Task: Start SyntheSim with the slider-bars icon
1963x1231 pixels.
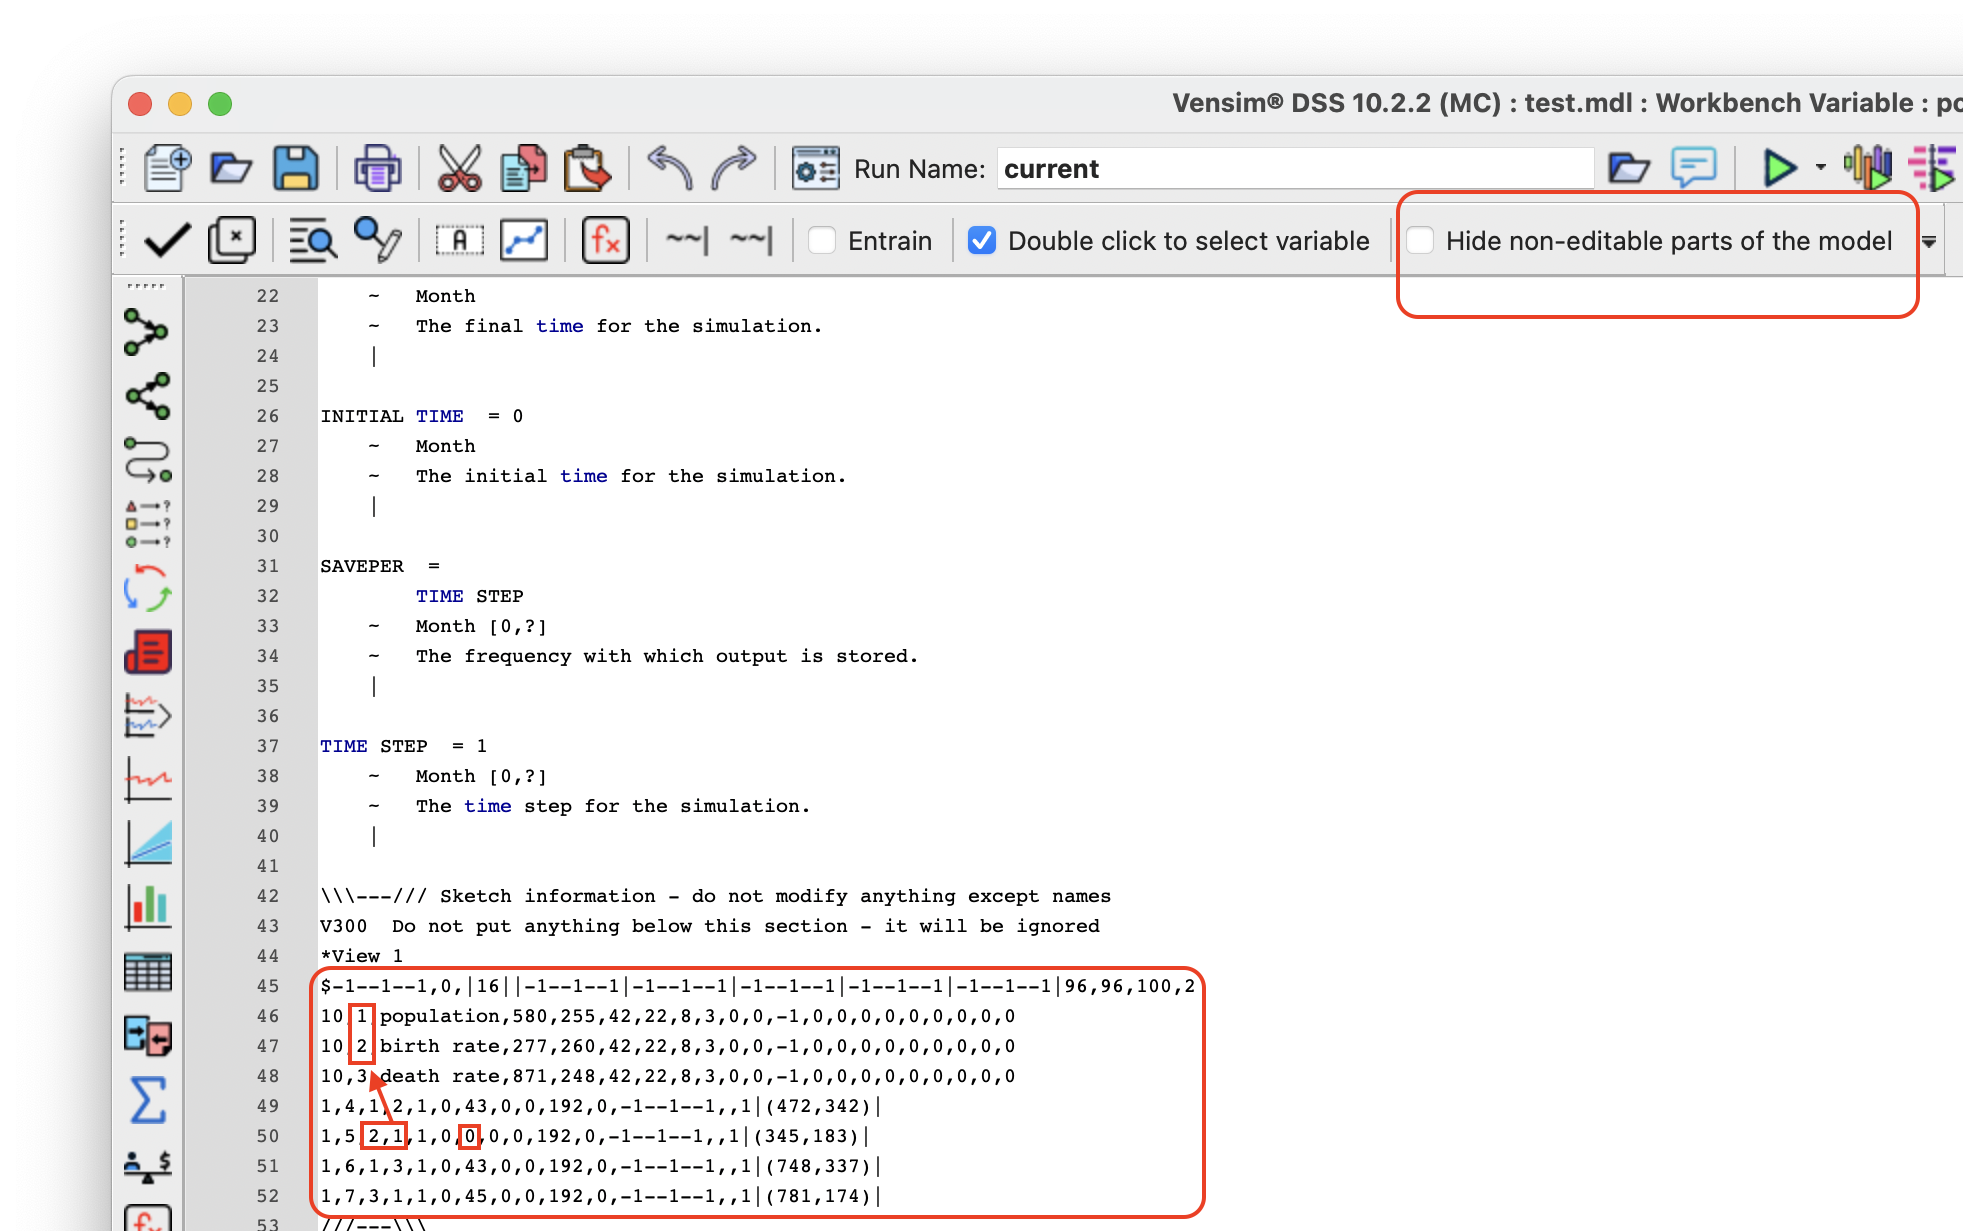Action: pos(1867,168)
